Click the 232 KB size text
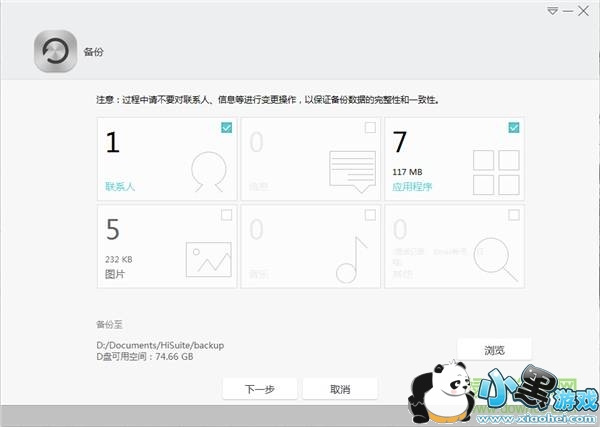The height and width of the screenshot is (427, 600). tap(119, 259)
